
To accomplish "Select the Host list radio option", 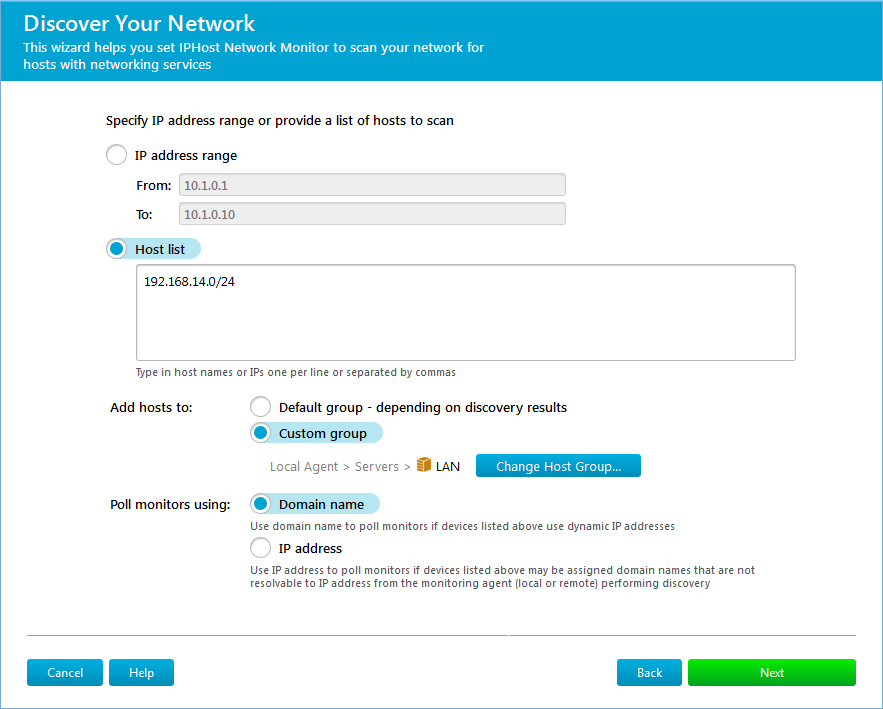I will [x=117, y=249].
